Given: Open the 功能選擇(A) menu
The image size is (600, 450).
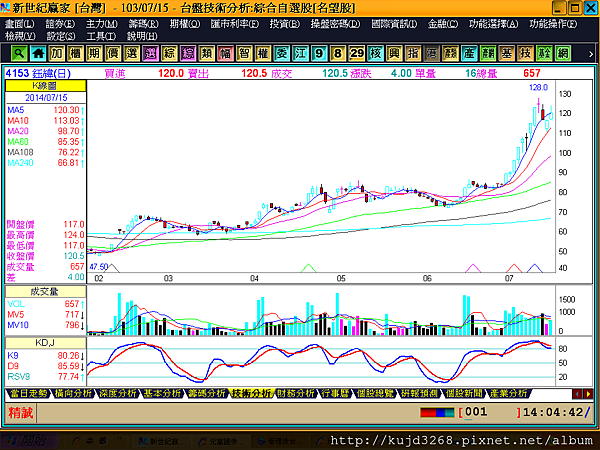Looking at the screenshot, I should point(494,24).
